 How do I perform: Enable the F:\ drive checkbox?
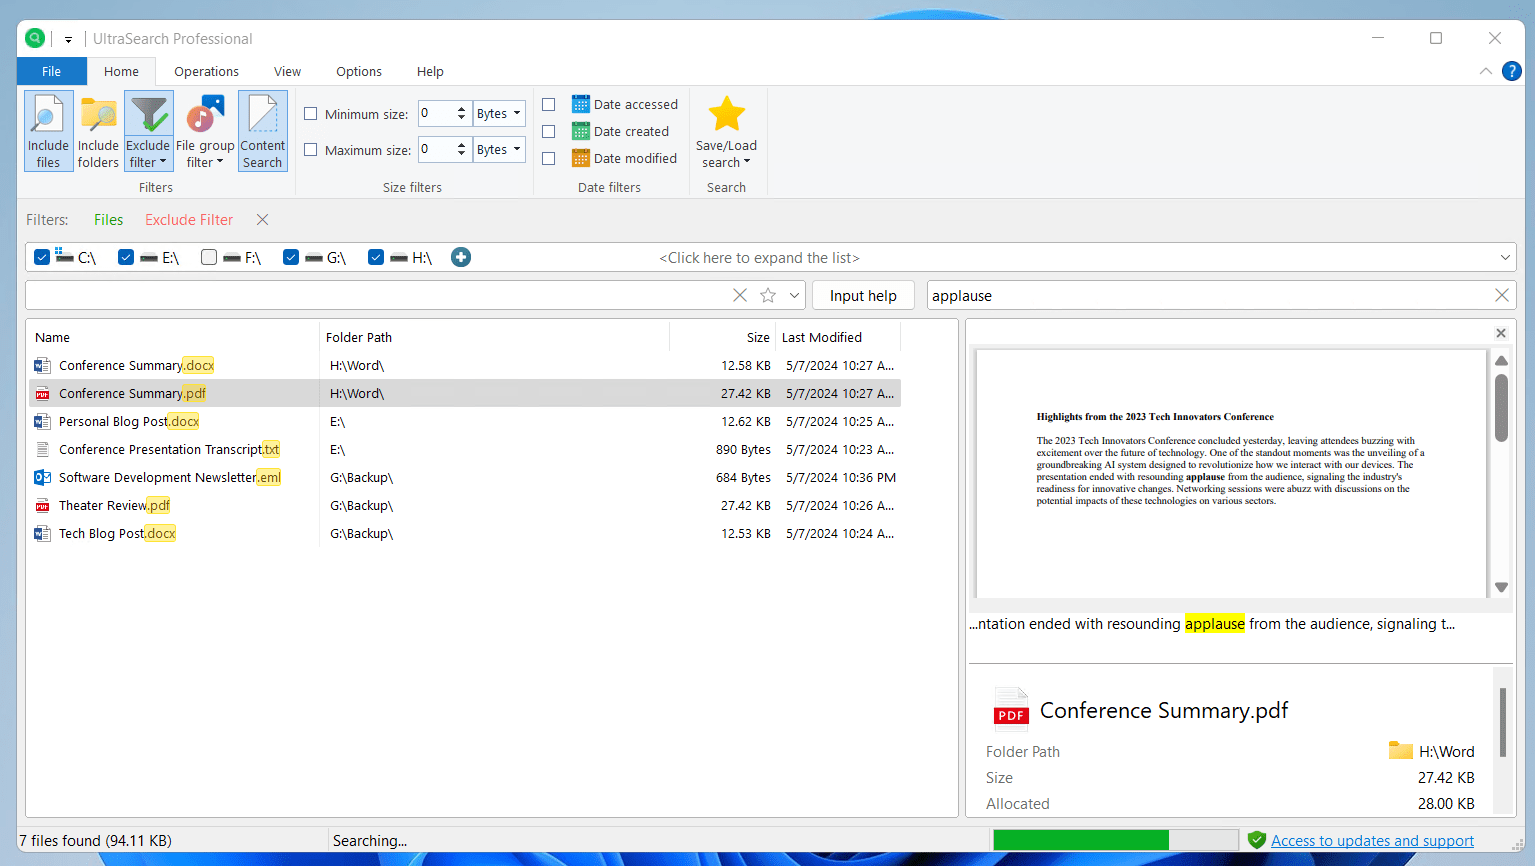click(x=209, y=257)
